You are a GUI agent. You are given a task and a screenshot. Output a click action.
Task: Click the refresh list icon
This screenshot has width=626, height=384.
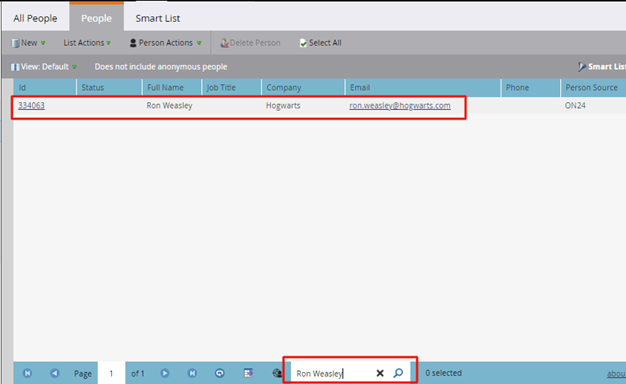point(220,373)
